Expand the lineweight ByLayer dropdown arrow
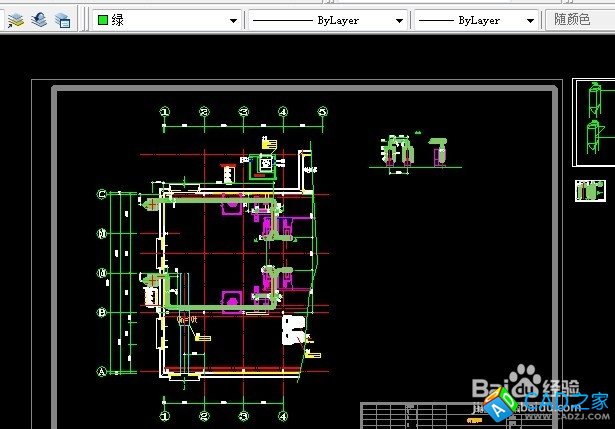The height and width of the screenshot is (429, 615). (x=530, y=20)
